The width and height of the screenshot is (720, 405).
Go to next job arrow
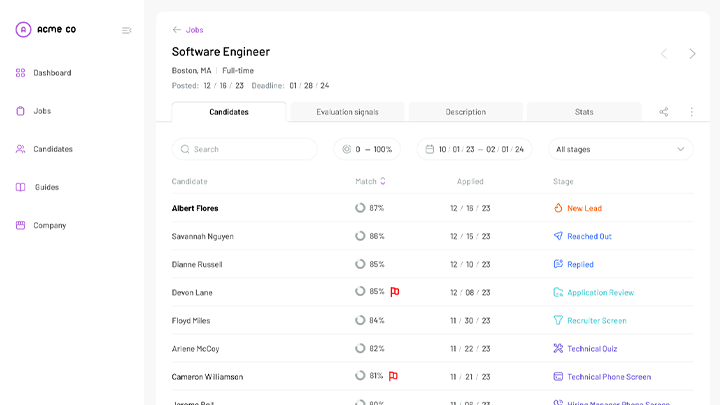click(x=692, y=53)
